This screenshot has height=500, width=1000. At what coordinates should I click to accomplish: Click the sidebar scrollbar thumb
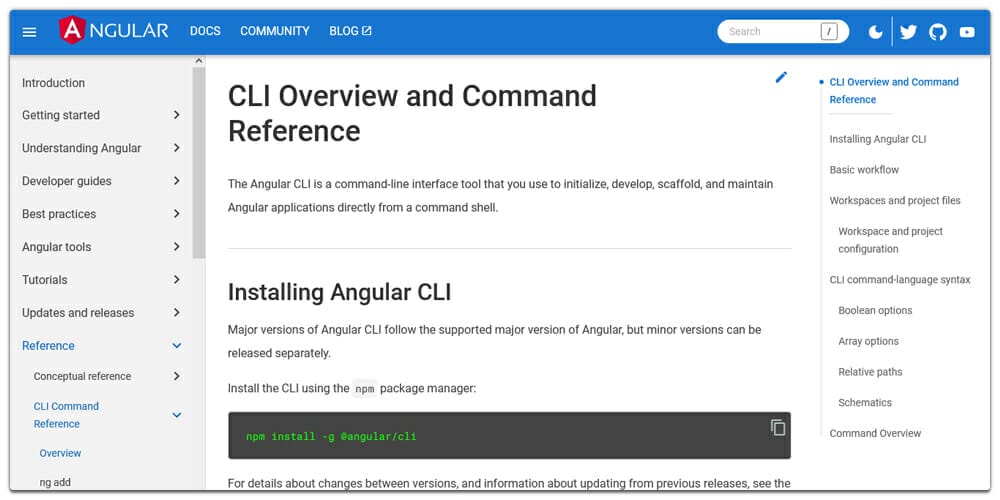tap(199, 163)
